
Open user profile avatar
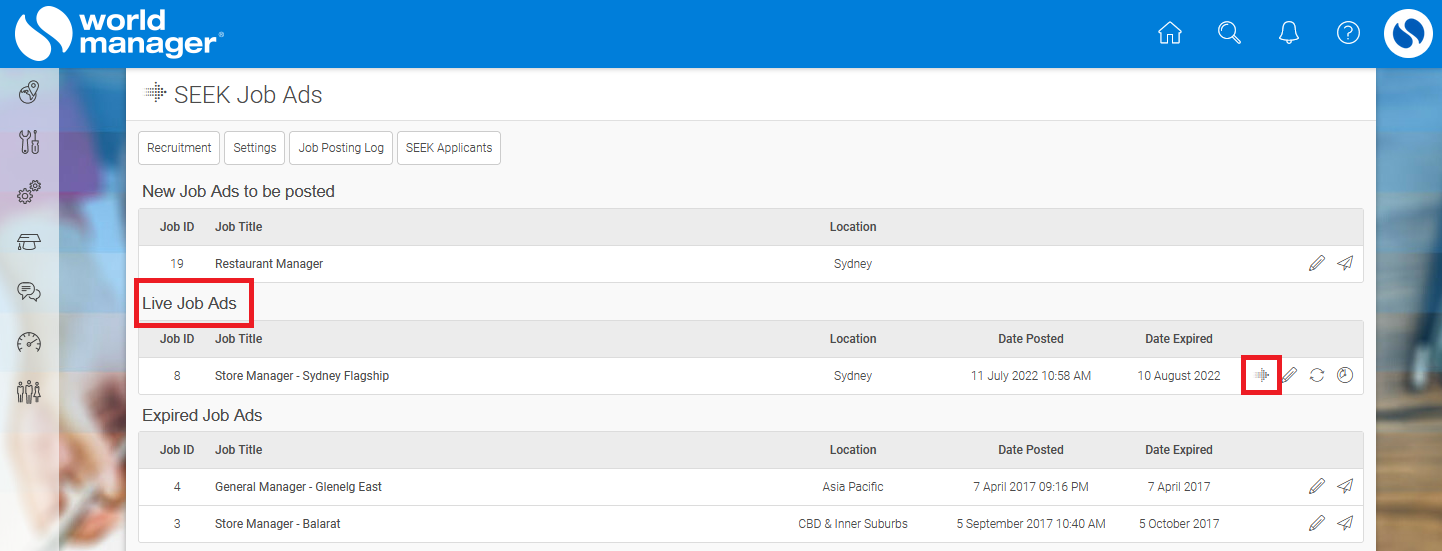pyautogui.click(x=1408, y=33)
